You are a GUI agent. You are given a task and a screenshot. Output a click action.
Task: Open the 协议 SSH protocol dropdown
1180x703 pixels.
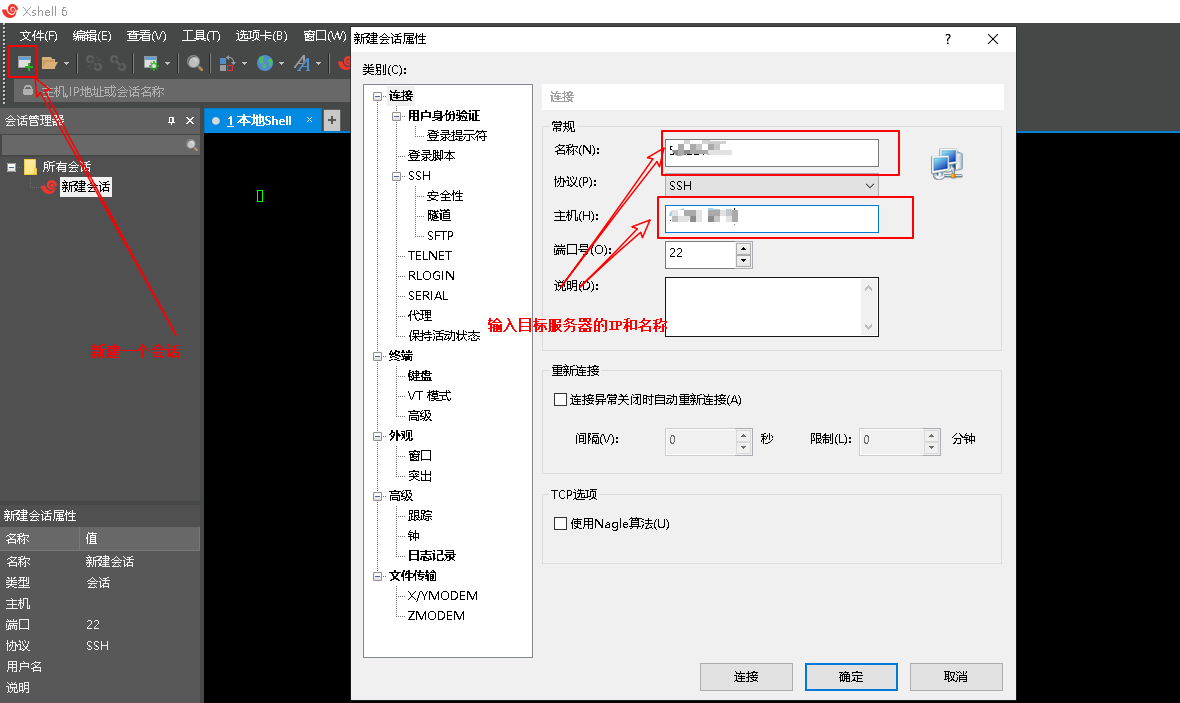click(771, 185)
